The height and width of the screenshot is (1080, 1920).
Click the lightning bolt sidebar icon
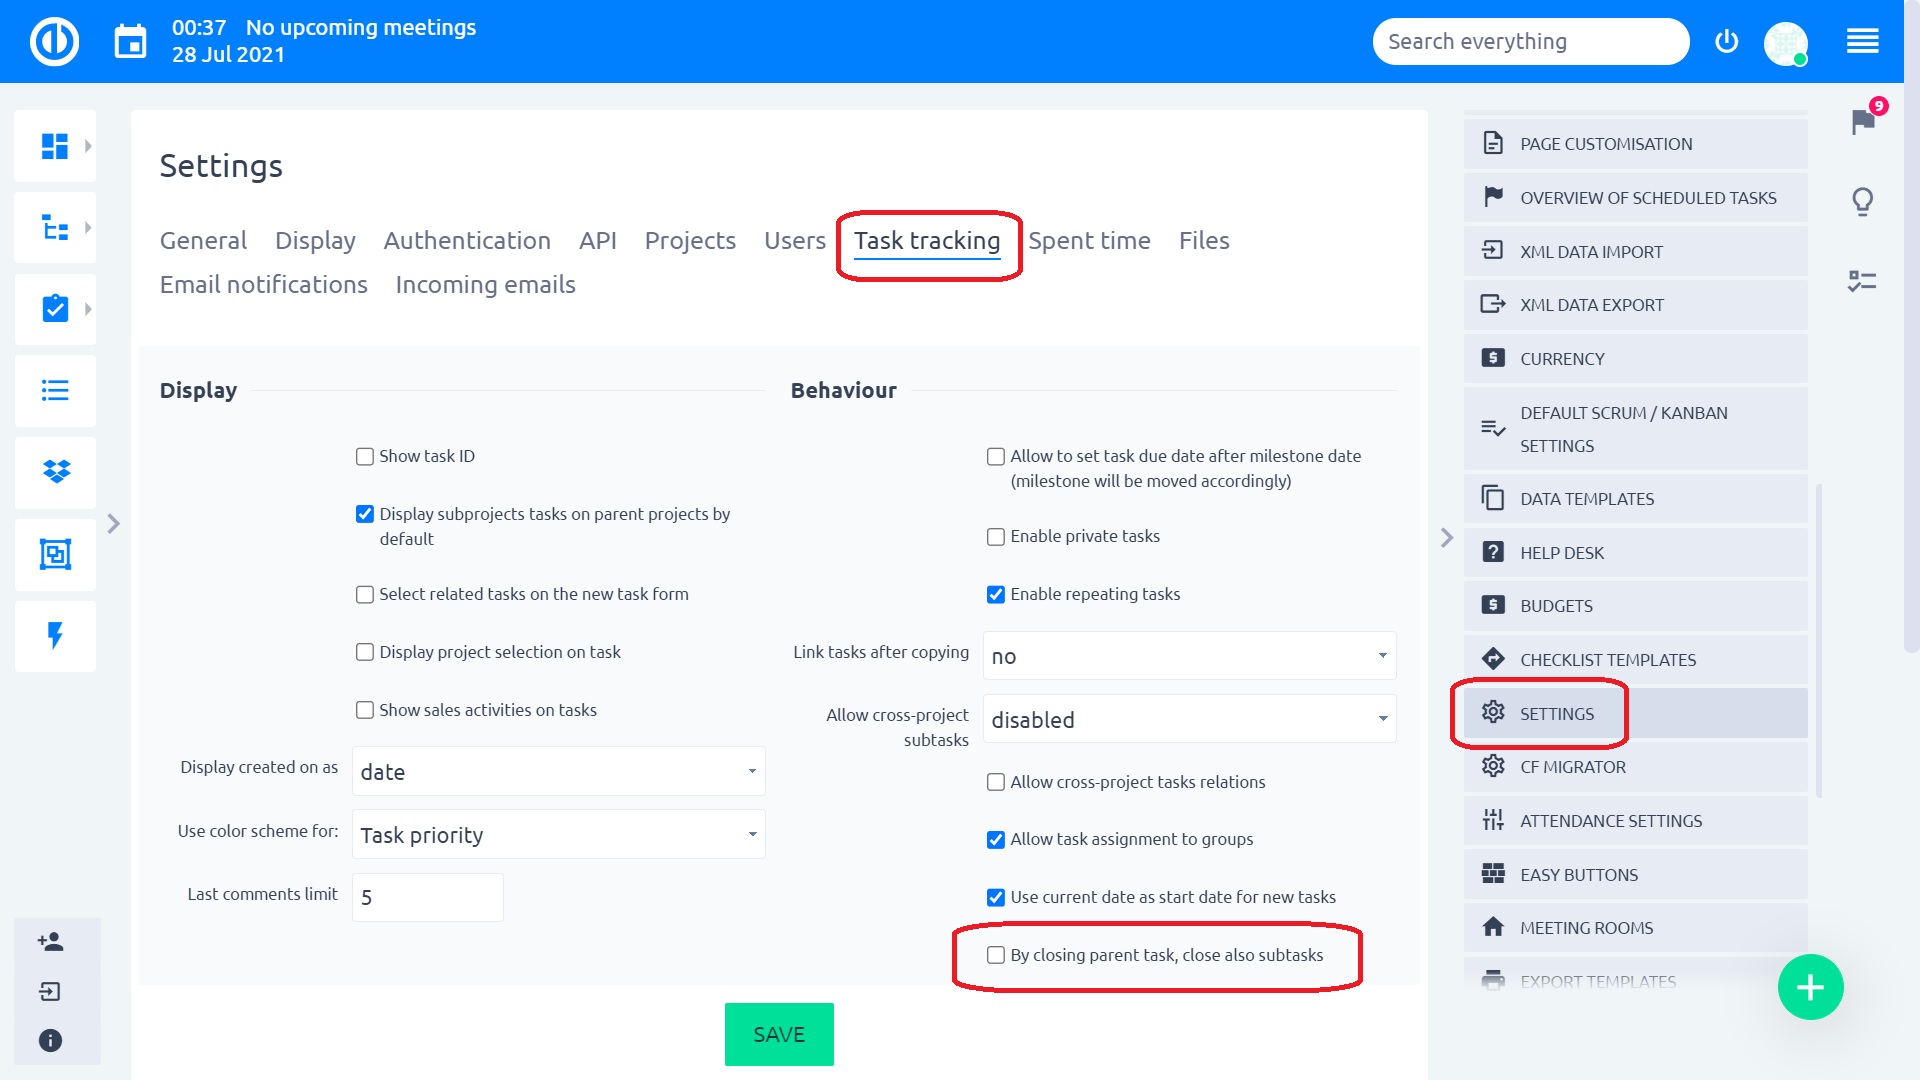click(56, 636)
